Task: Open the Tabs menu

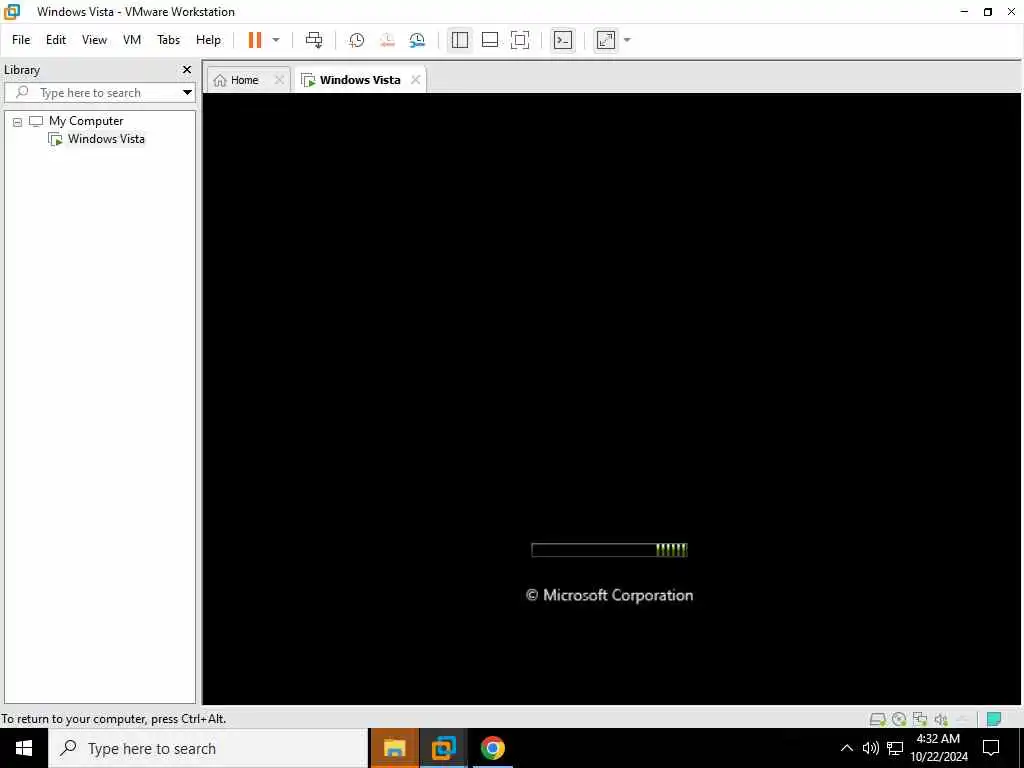Action: [168, 40]
